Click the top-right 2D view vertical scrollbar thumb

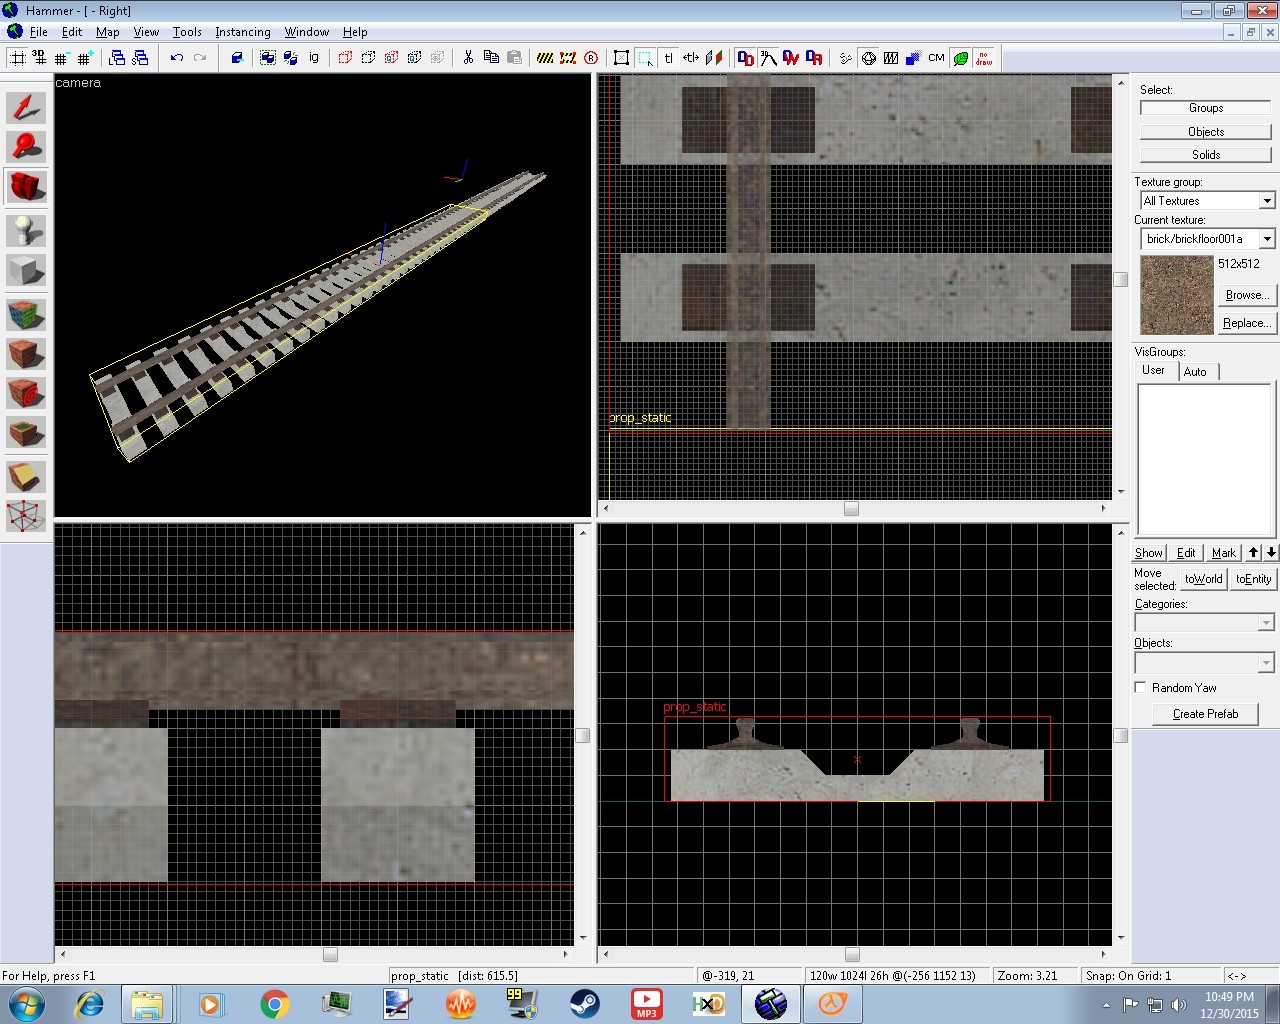coord(1121,280)
